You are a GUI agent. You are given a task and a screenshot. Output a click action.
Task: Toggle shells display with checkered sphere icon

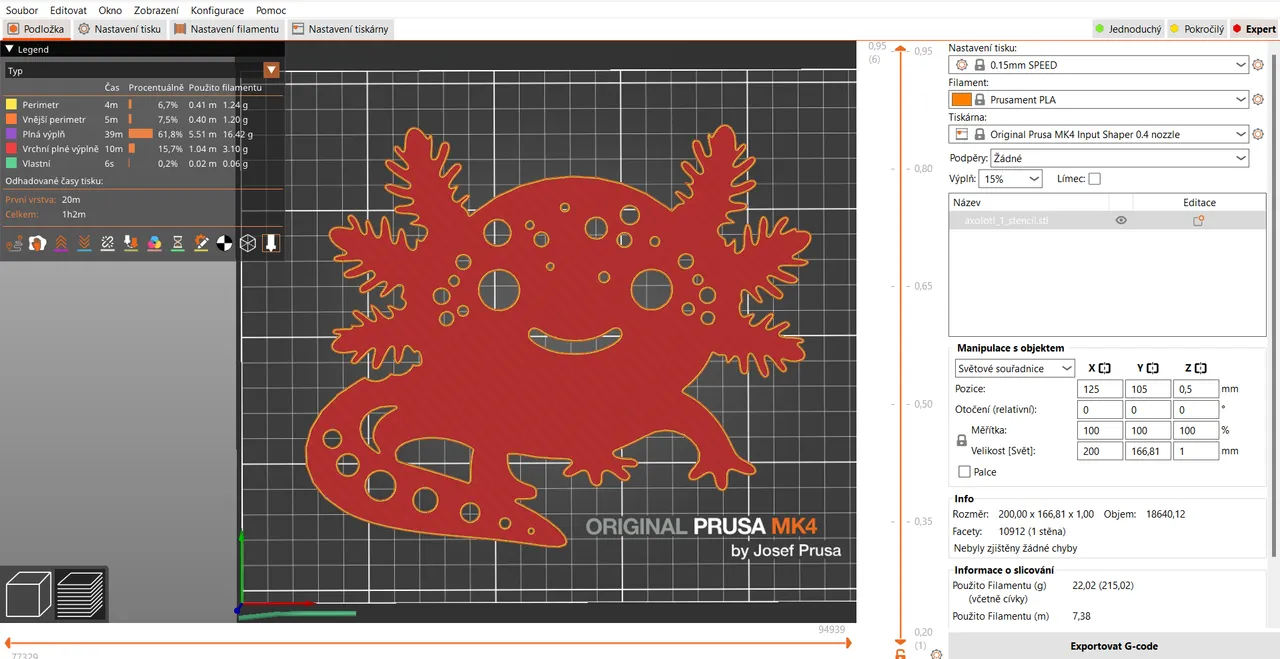point(224,242)
